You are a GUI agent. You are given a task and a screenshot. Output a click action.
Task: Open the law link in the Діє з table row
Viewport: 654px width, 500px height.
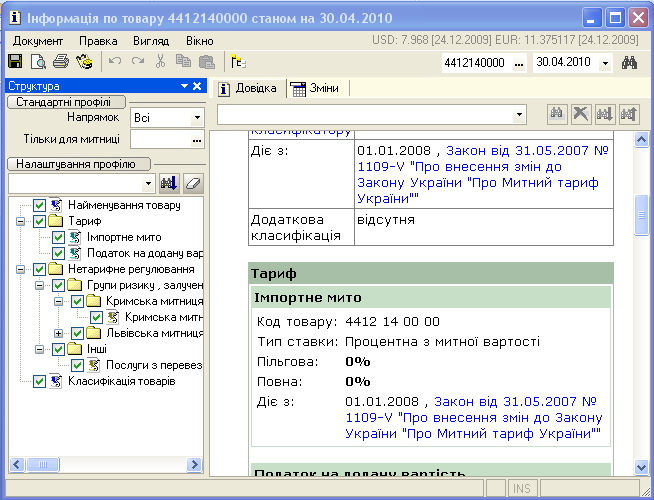coord(483,174)
